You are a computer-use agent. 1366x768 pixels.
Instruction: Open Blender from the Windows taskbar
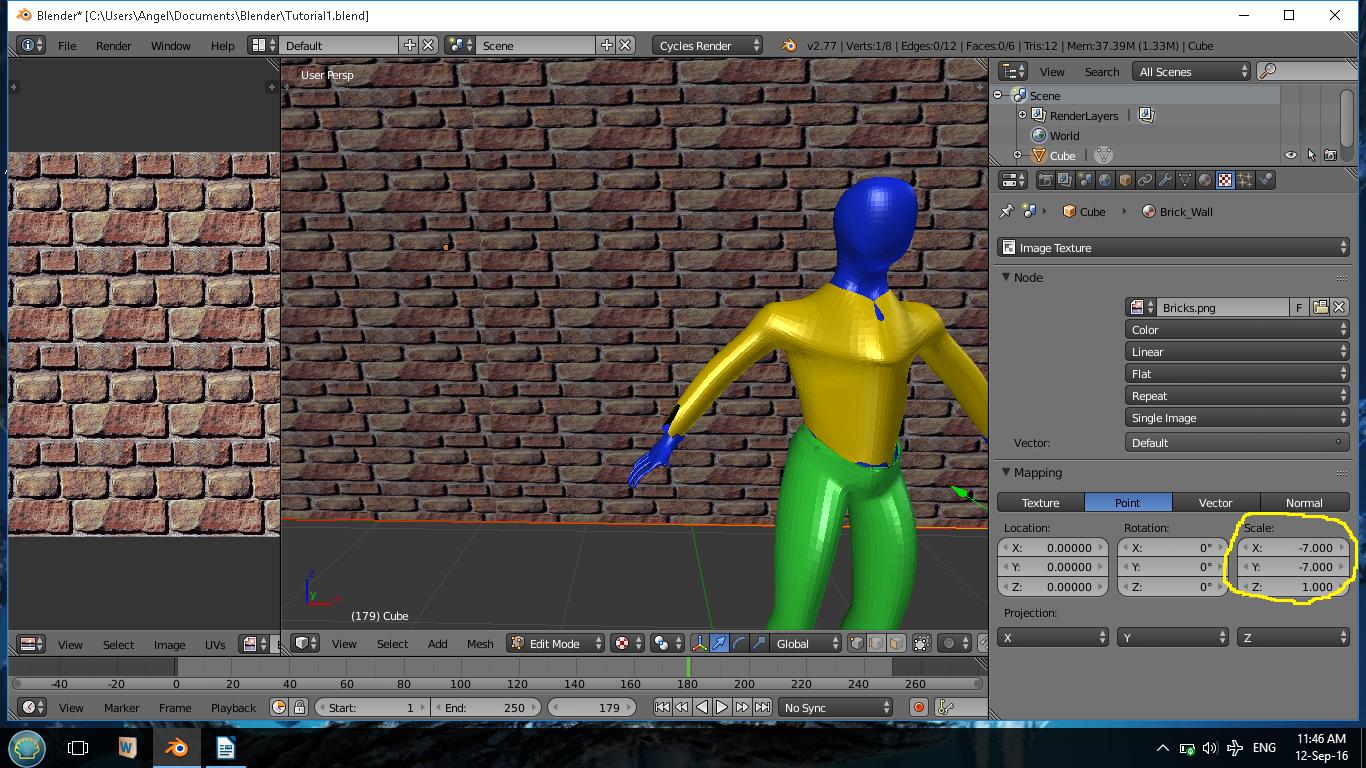coord(176,747)
